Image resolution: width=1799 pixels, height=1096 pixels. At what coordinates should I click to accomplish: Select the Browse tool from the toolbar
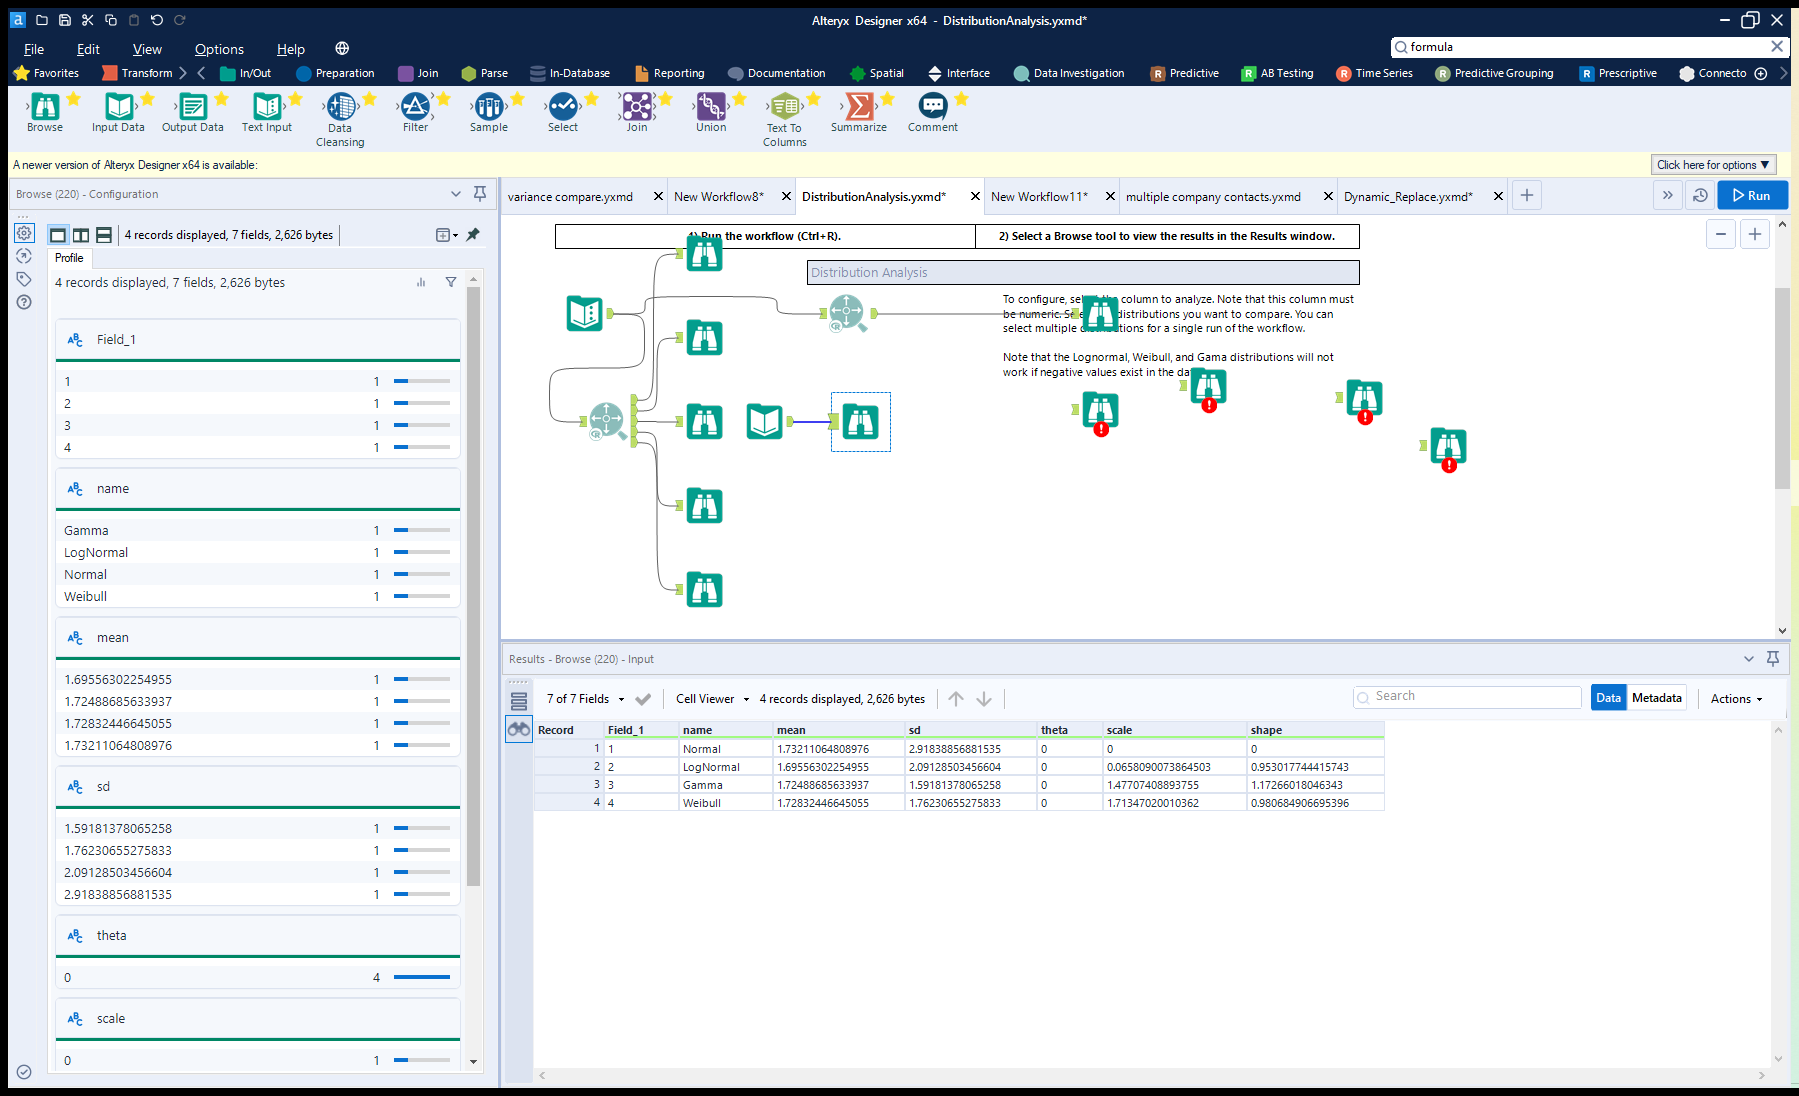tap(44, 112)
